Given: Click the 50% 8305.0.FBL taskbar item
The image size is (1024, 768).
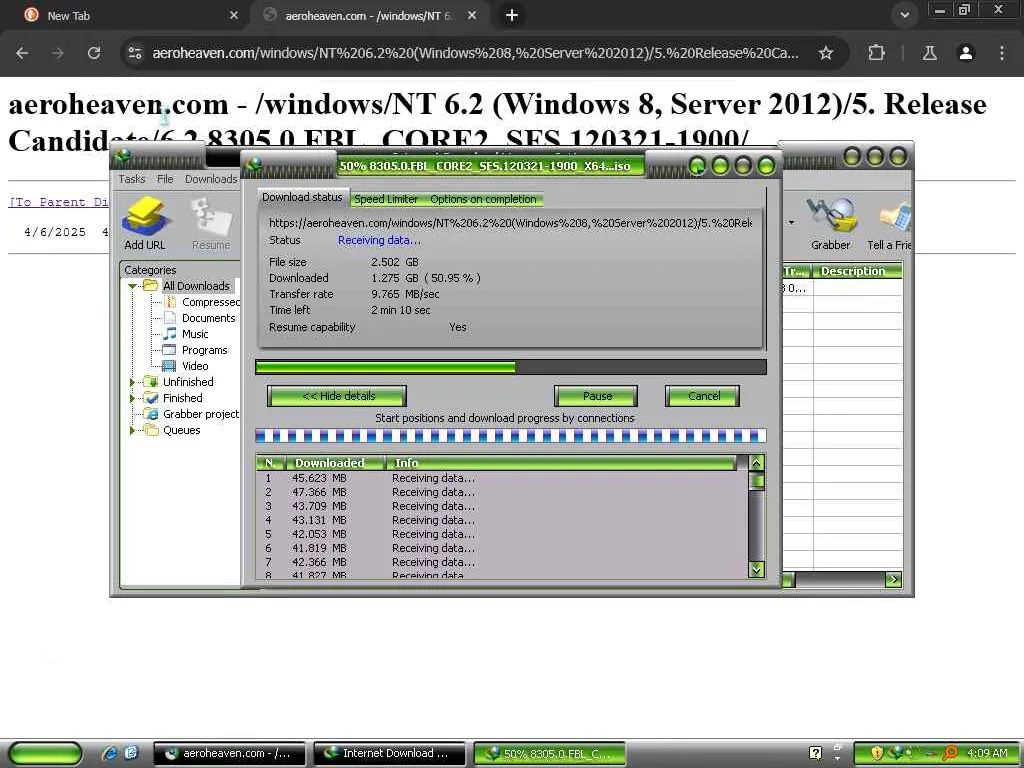Looking at the screenshot, I should pyautogui.click(x=549, y=753).
